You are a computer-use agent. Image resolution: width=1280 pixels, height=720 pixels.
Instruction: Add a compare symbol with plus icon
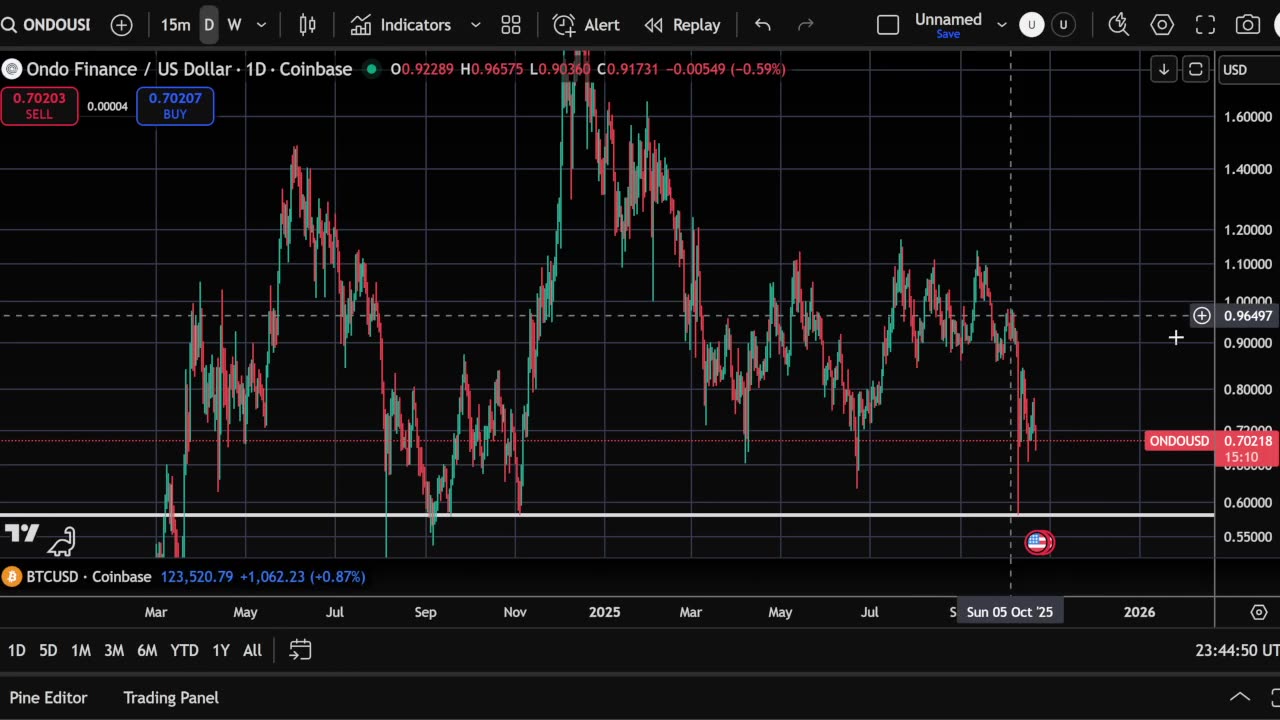click(121, 25)
